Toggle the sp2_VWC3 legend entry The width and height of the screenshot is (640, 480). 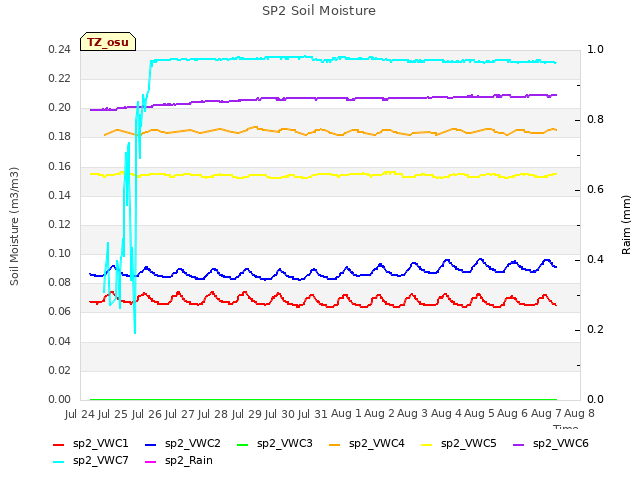point(275,444)
